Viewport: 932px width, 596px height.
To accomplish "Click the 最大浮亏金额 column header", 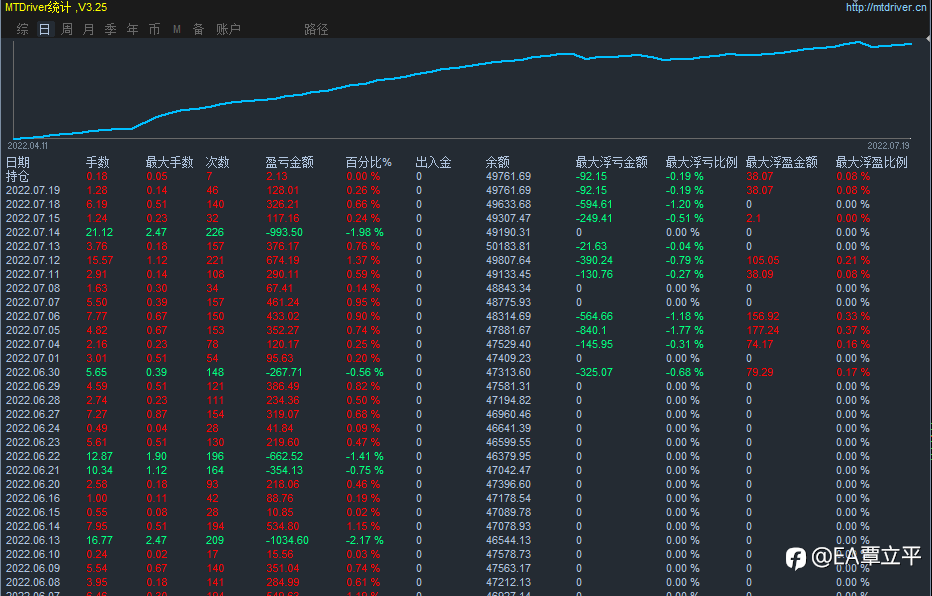I will coord(611,162).
